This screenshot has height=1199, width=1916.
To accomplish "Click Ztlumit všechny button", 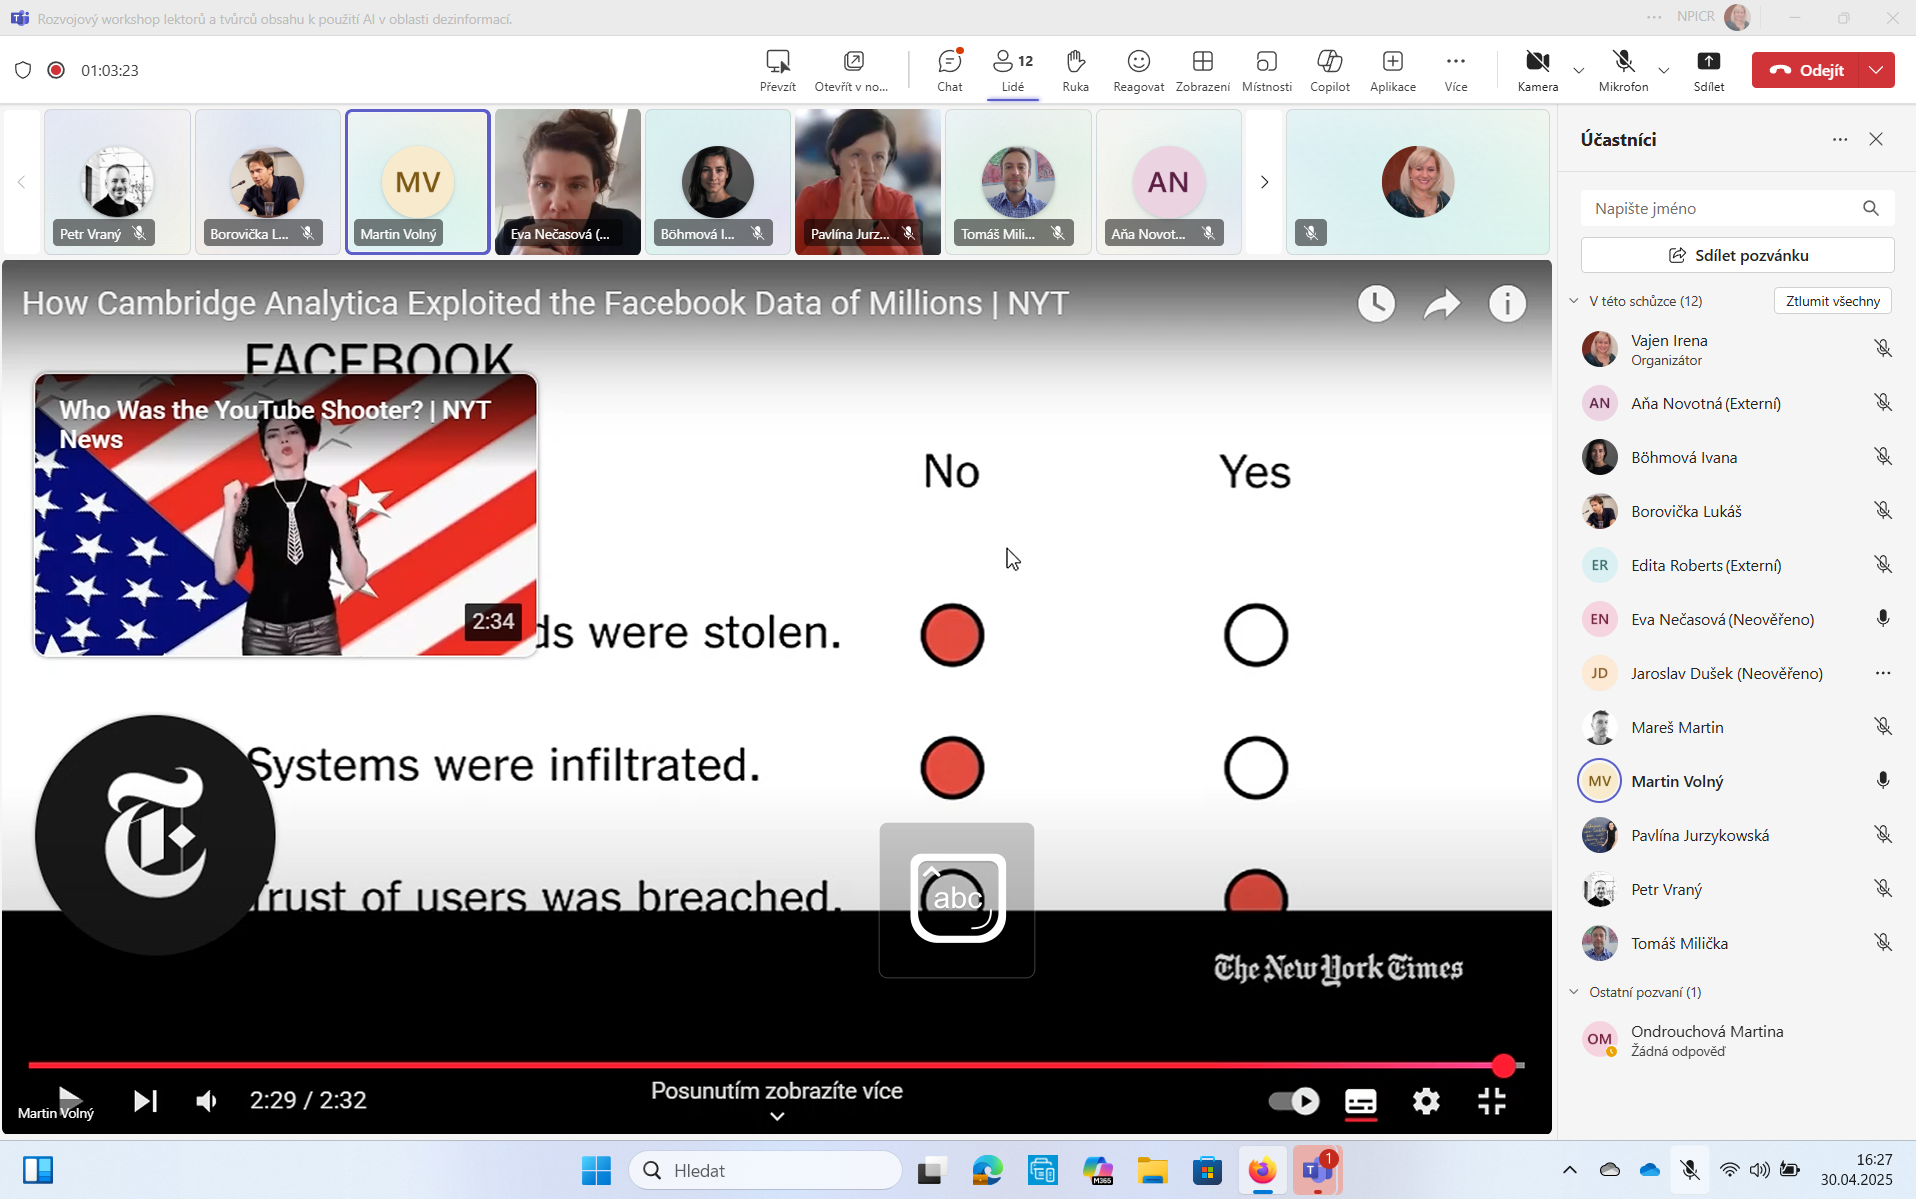I will [x=1832, y=301].
